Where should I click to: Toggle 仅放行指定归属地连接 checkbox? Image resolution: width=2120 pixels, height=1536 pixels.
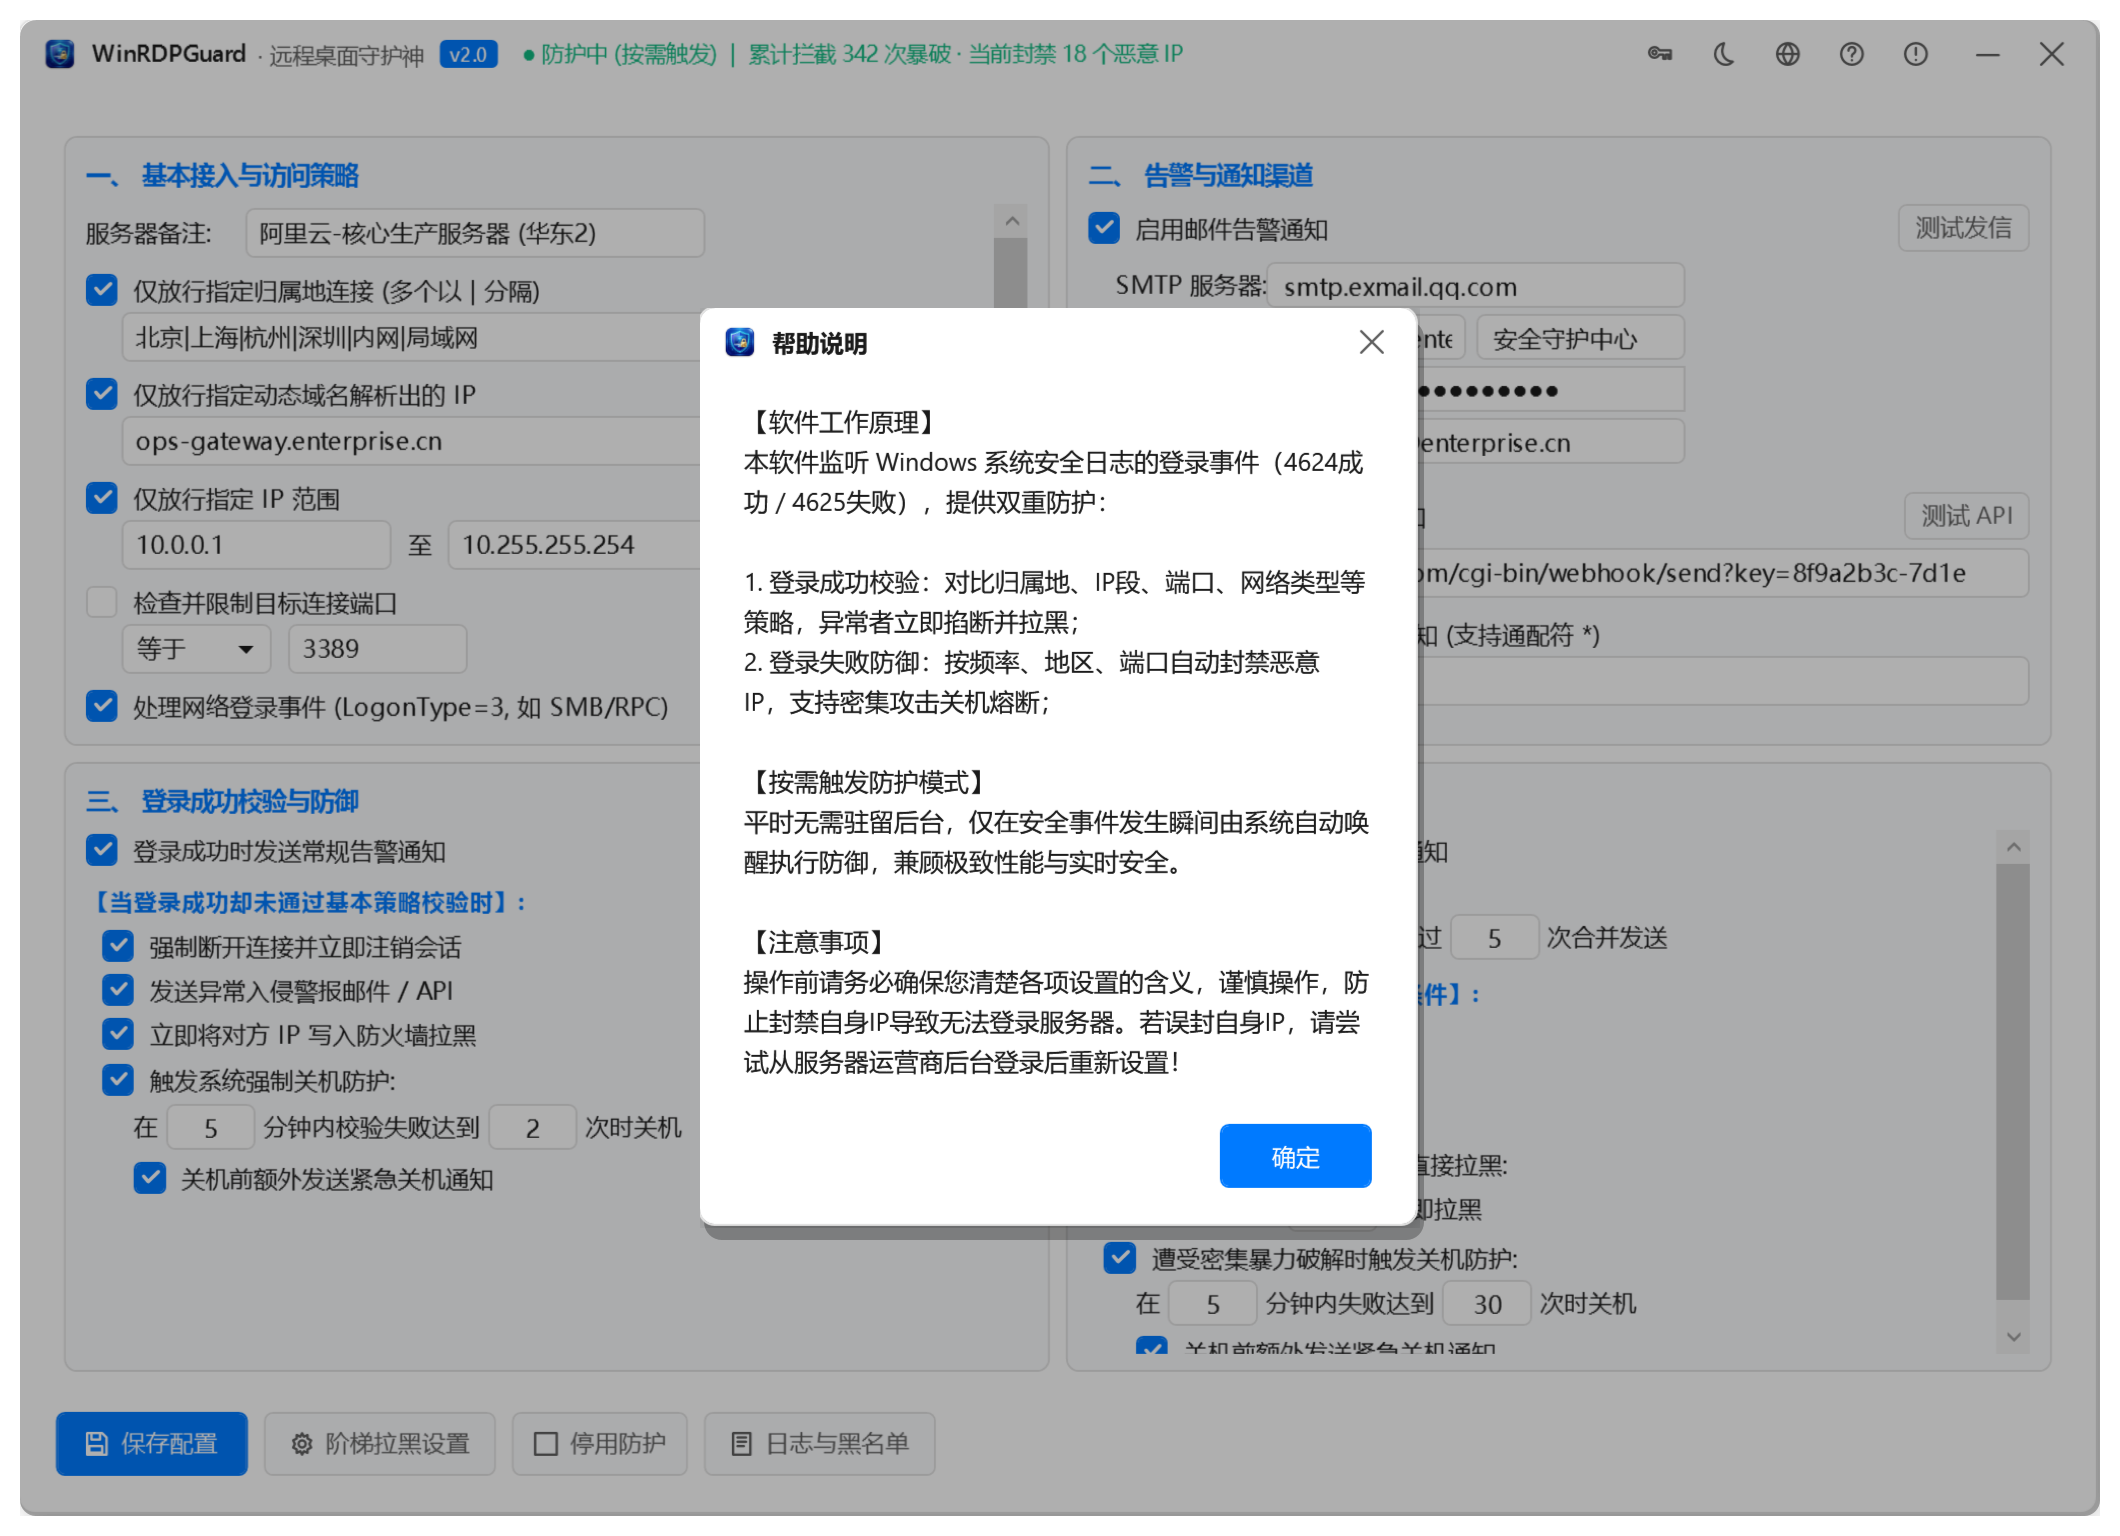click(102, 290)
